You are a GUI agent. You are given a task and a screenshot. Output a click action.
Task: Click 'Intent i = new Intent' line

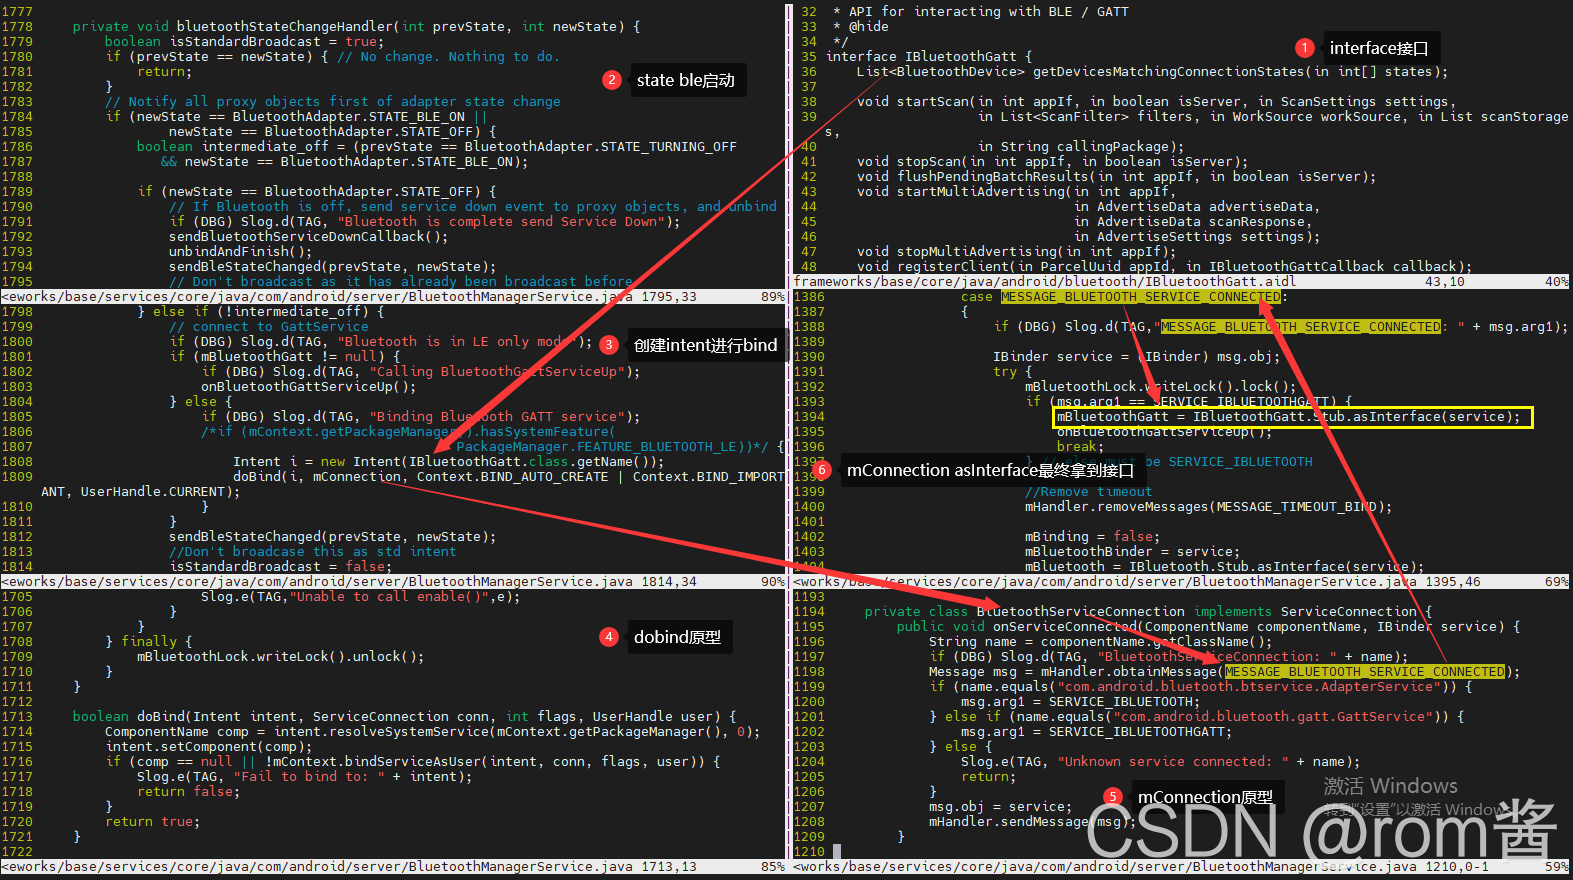tap(448, 462)
